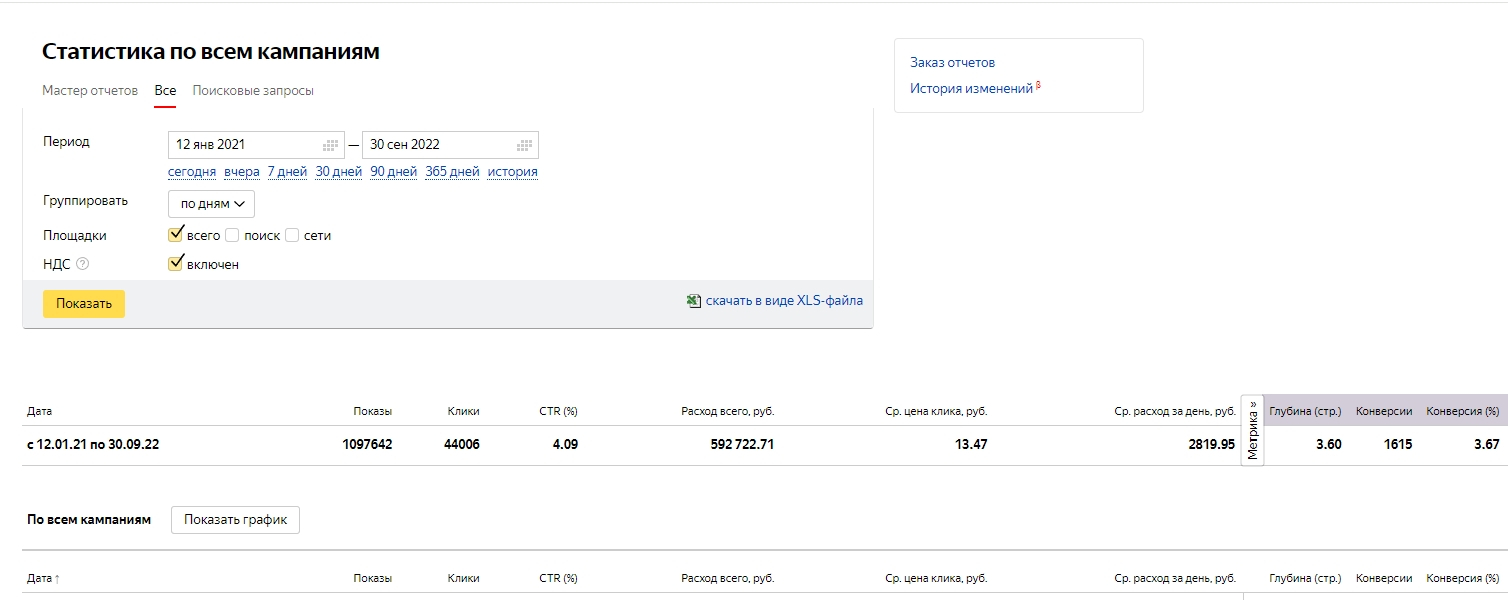The image size is (1508, 600).
Task: Toggle the "всего" checkbox
Action: 176,235
